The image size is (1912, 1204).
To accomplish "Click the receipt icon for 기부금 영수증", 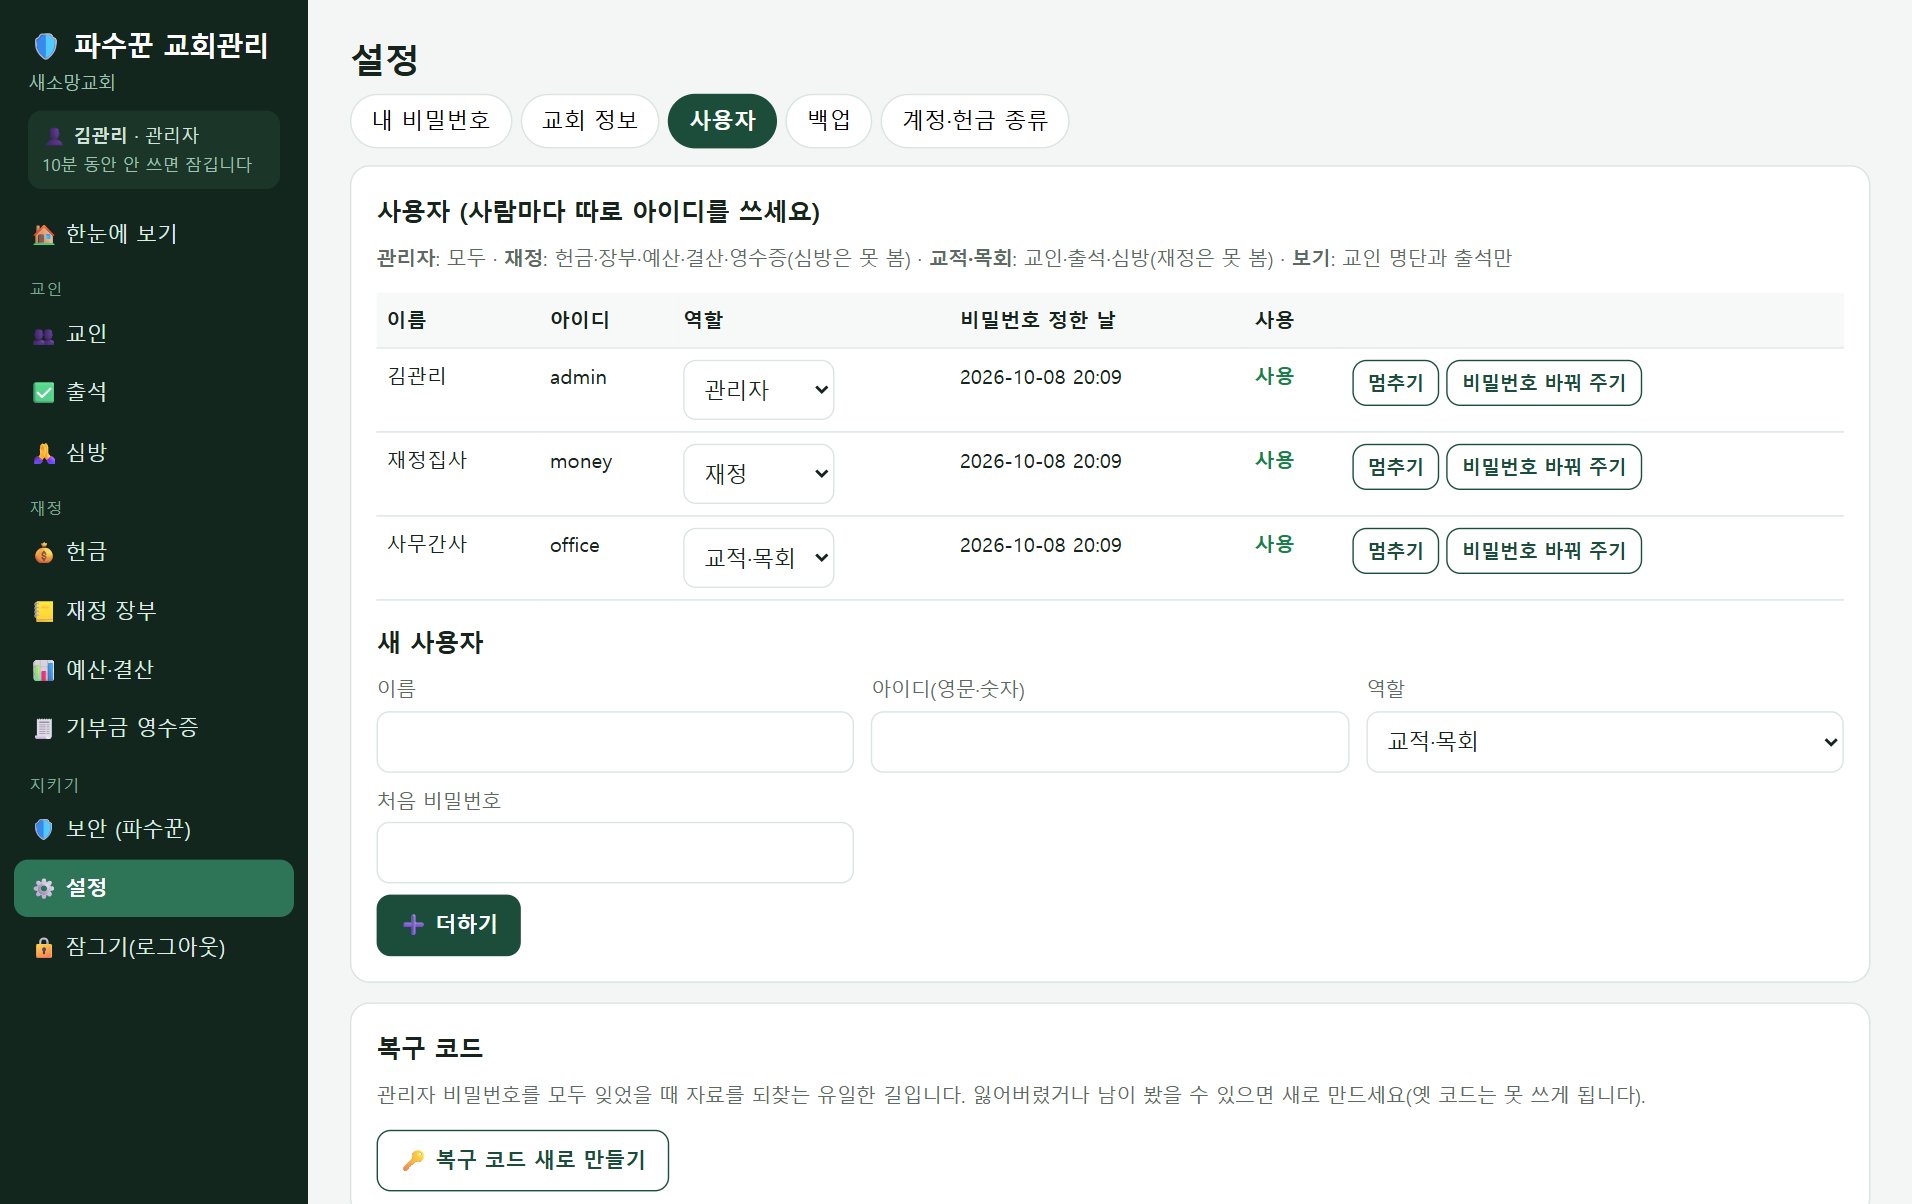I will pyautogui.click(x=44, y=728).
